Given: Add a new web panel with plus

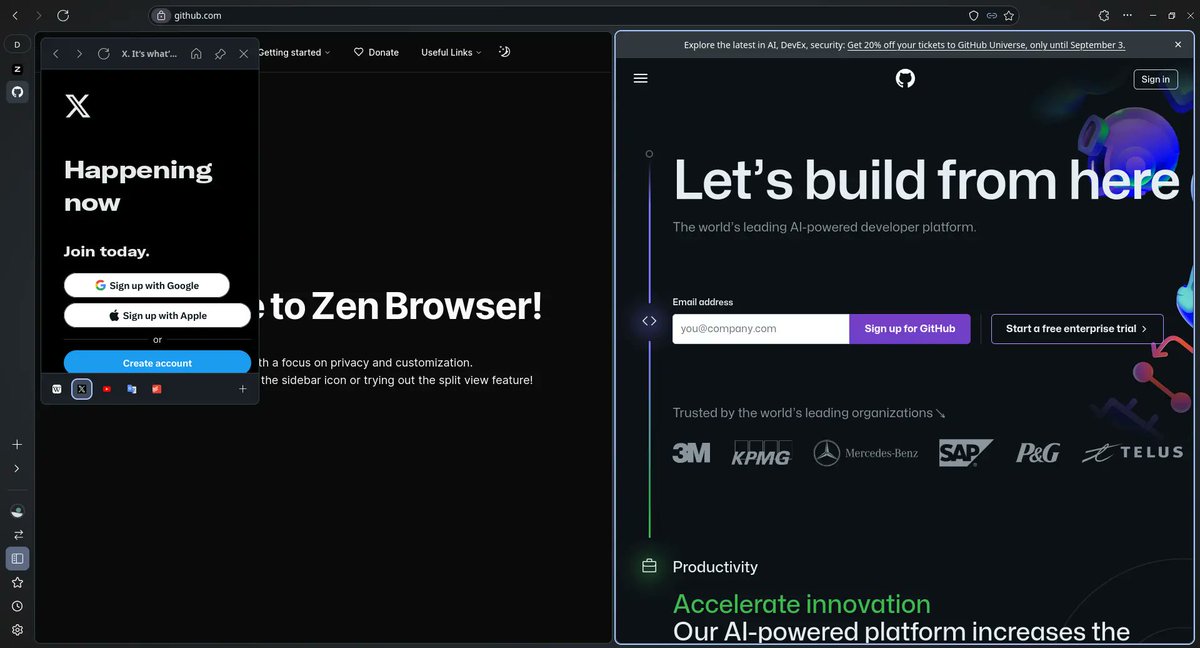Looking at the screenshot, I should click(x=242, y=389).
